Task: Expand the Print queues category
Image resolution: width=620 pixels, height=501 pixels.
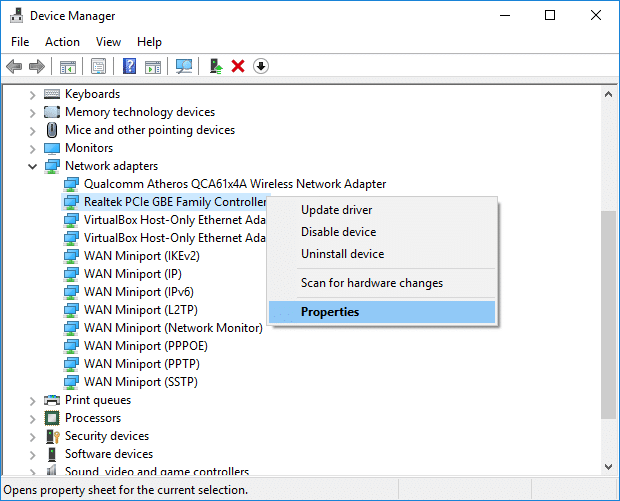Action: (x=32, y=400)
